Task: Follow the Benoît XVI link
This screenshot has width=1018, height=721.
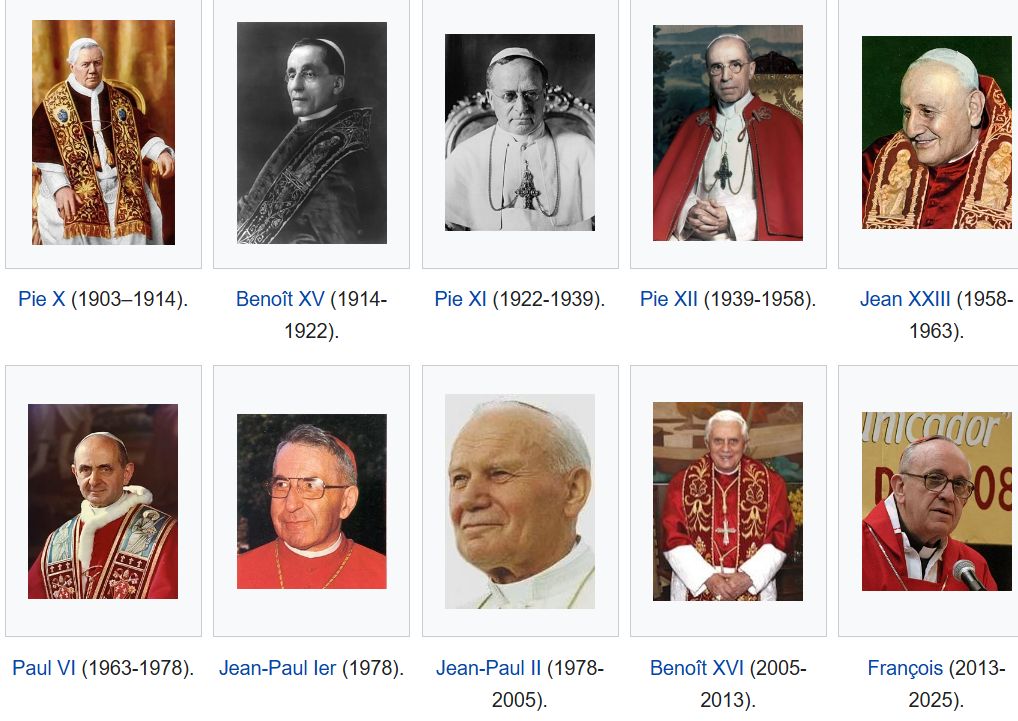Action: pos(697,668)
